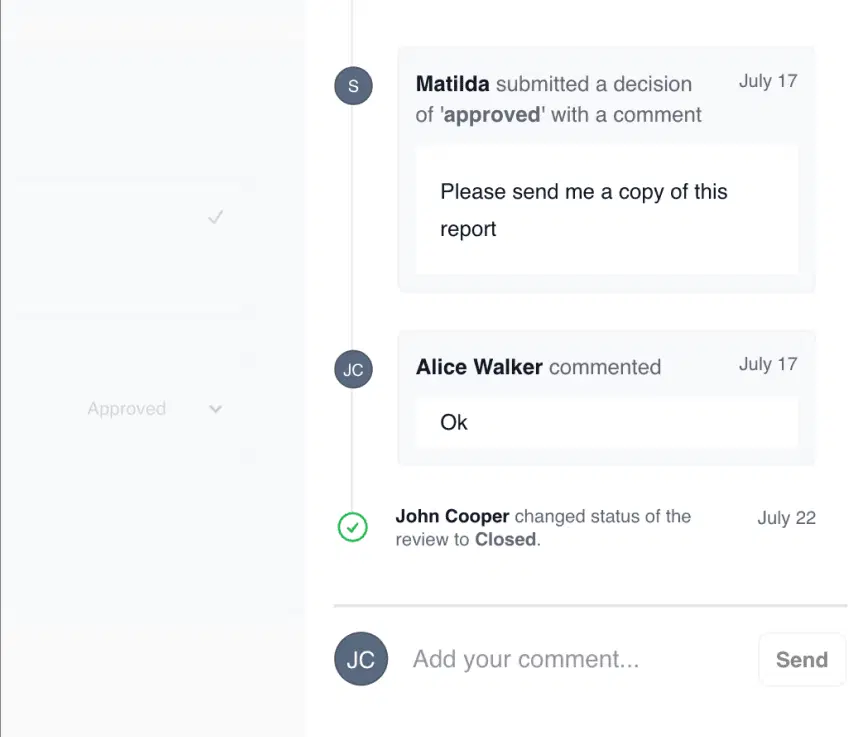This screenshot has width=865, height=737.
Task: Open Alice Walker's name link
Action: (x=479, y=367)
